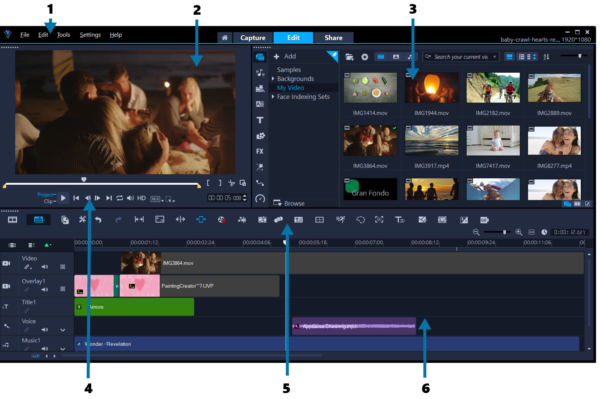The image size is (600, 399).
Task: Click the preview scrubber handle
Action: pyautogui.click(x=83, y=179)
